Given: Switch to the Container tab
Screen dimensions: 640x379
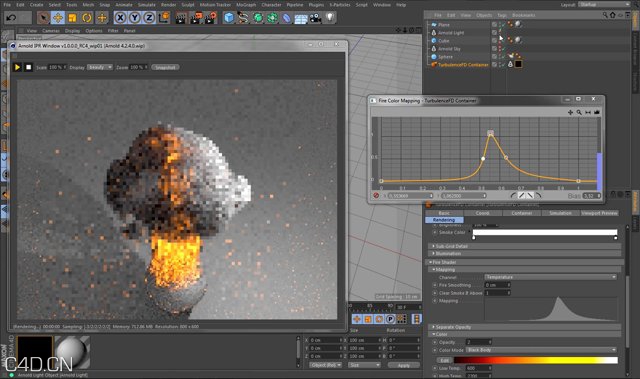Looking at the screenshot, I should pos(522,213).
